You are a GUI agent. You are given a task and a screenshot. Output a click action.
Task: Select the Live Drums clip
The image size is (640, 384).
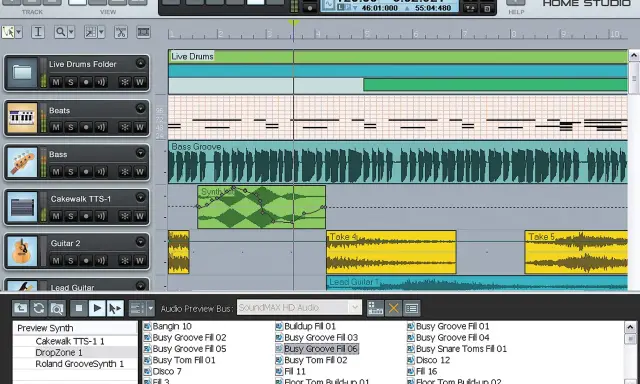398,56
